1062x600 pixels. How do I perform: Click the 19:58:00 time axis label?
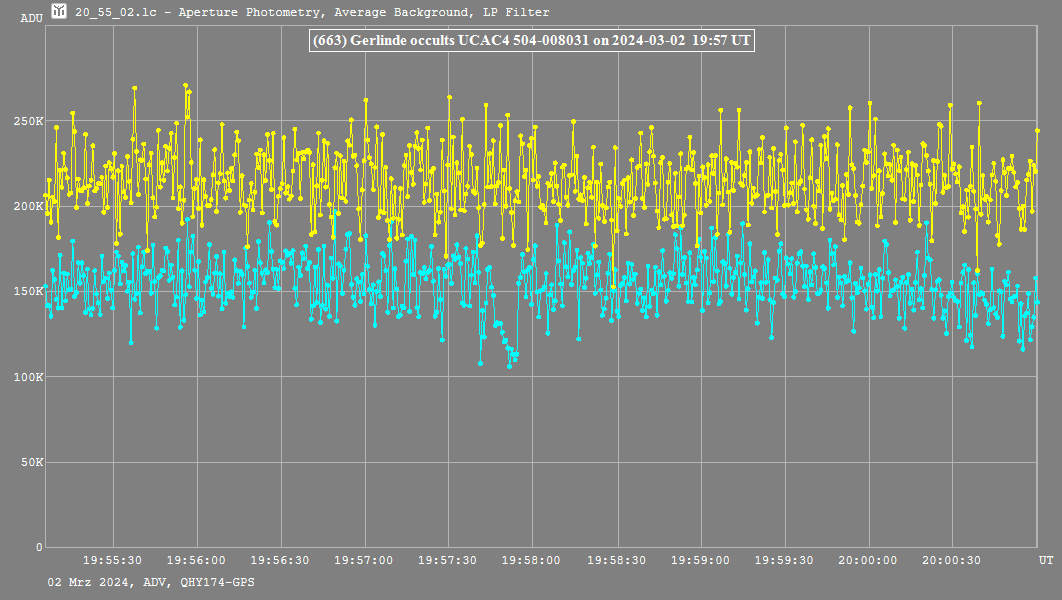532,560
